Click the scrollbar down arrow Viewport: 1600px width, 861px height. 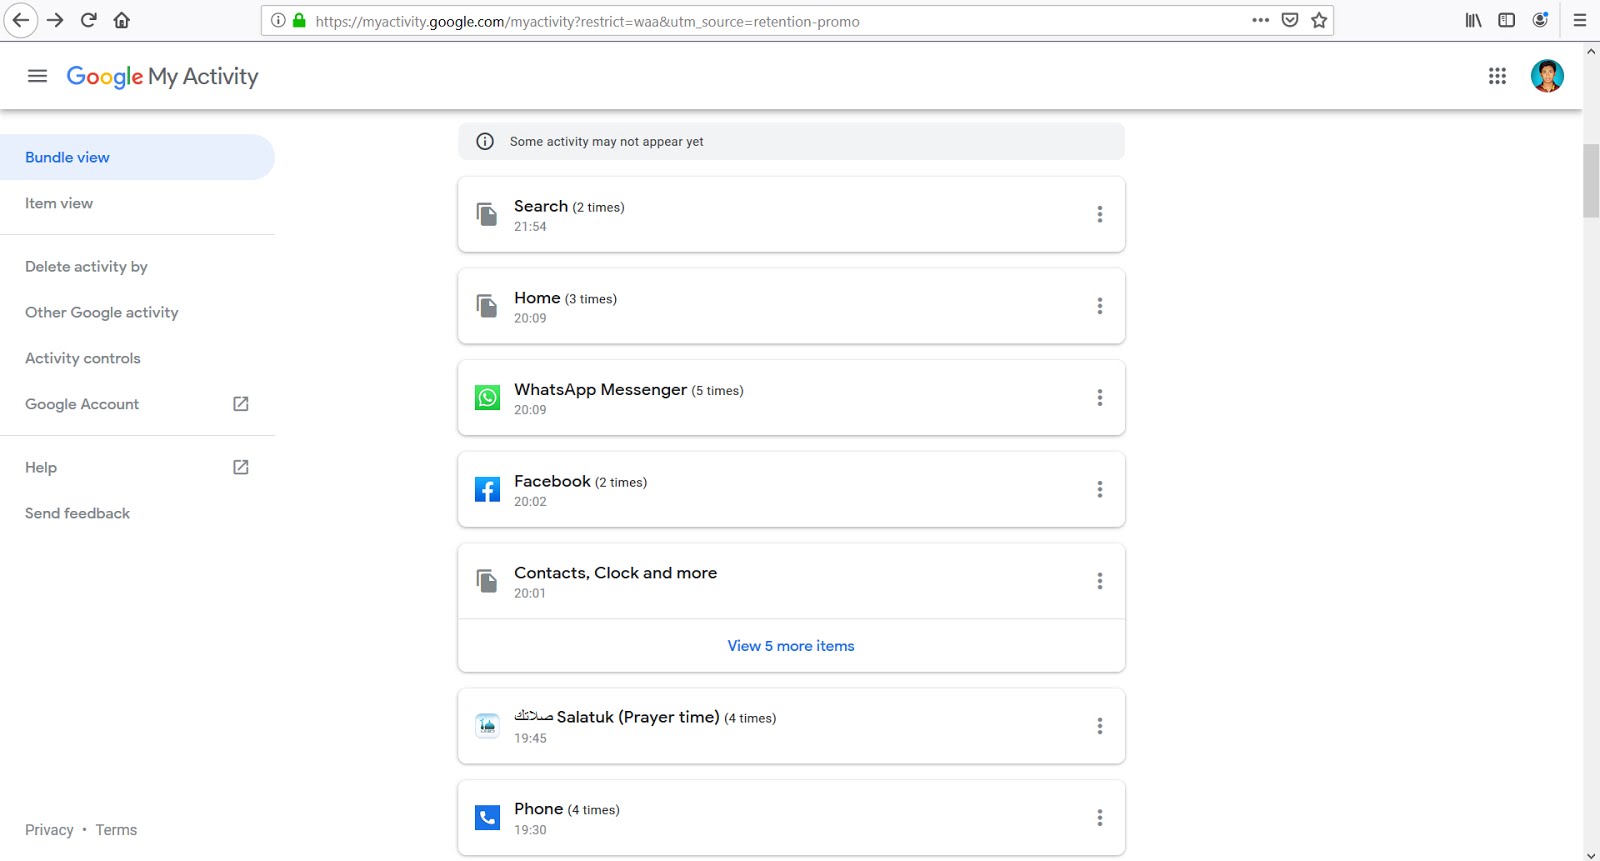coord(1591,855)
